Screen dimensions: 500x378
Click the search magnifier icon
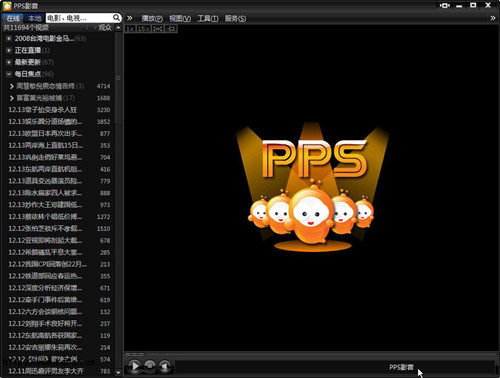[116, 18]
